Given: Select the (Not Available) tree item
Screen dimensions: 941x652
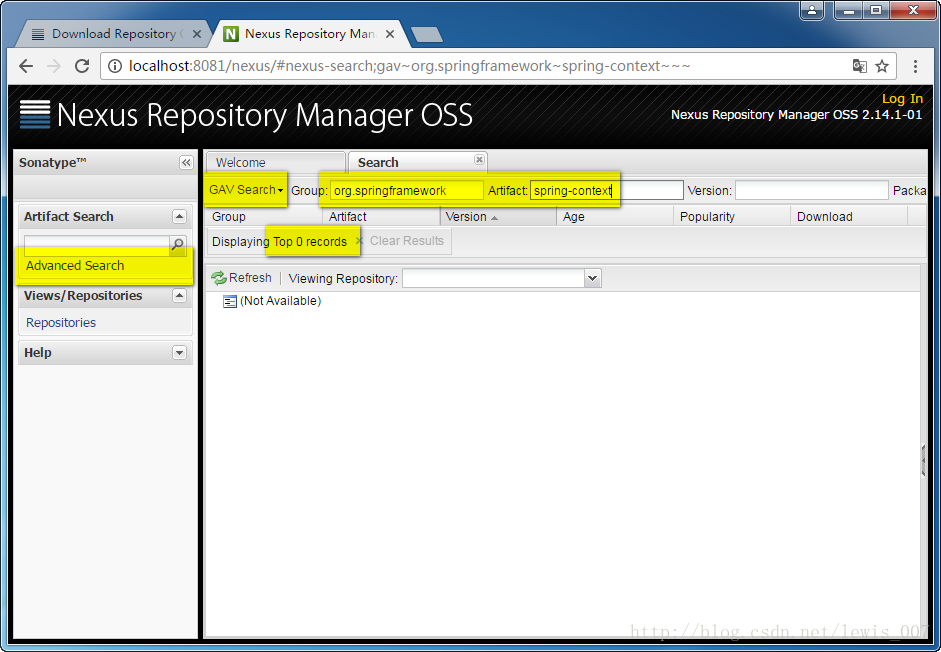Looking at the screenshot, I should pyautogui.click(x=272, y=301).
